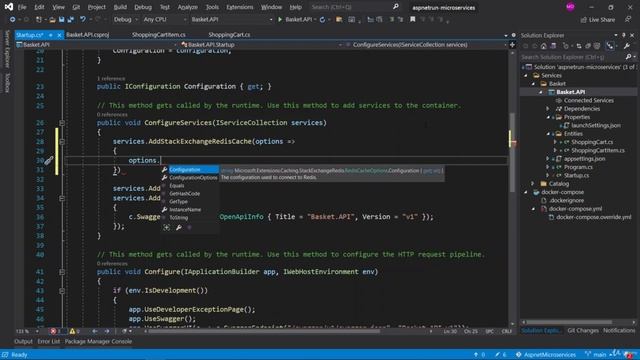The height and width of the screenshot is (360, 640).
Task: Collapse the Services folder
Action: [526, 76]
